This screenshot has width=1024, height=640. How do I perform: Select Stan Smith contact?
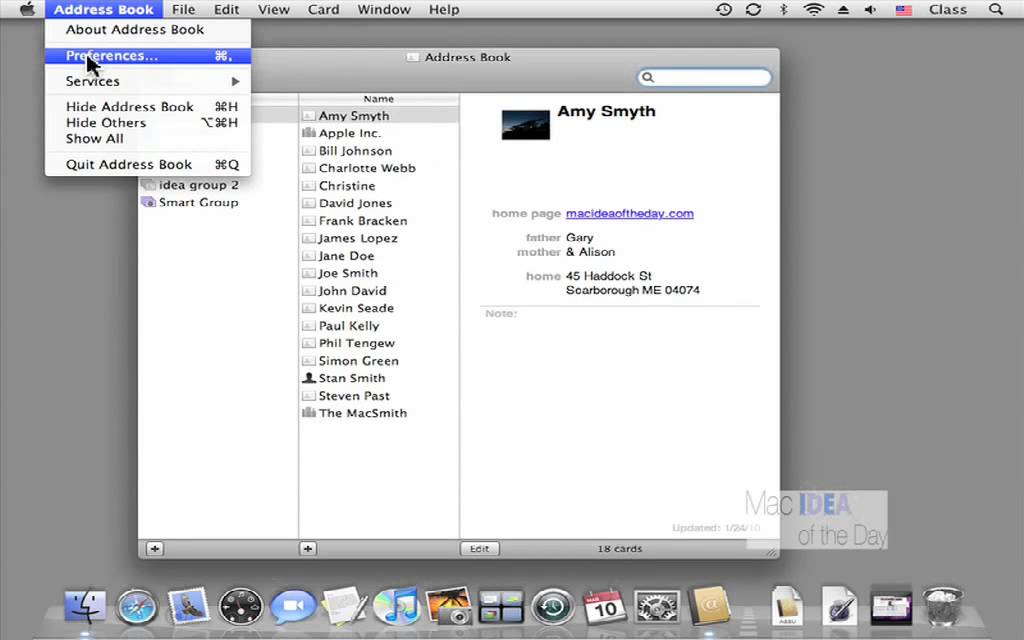point(379,378)
